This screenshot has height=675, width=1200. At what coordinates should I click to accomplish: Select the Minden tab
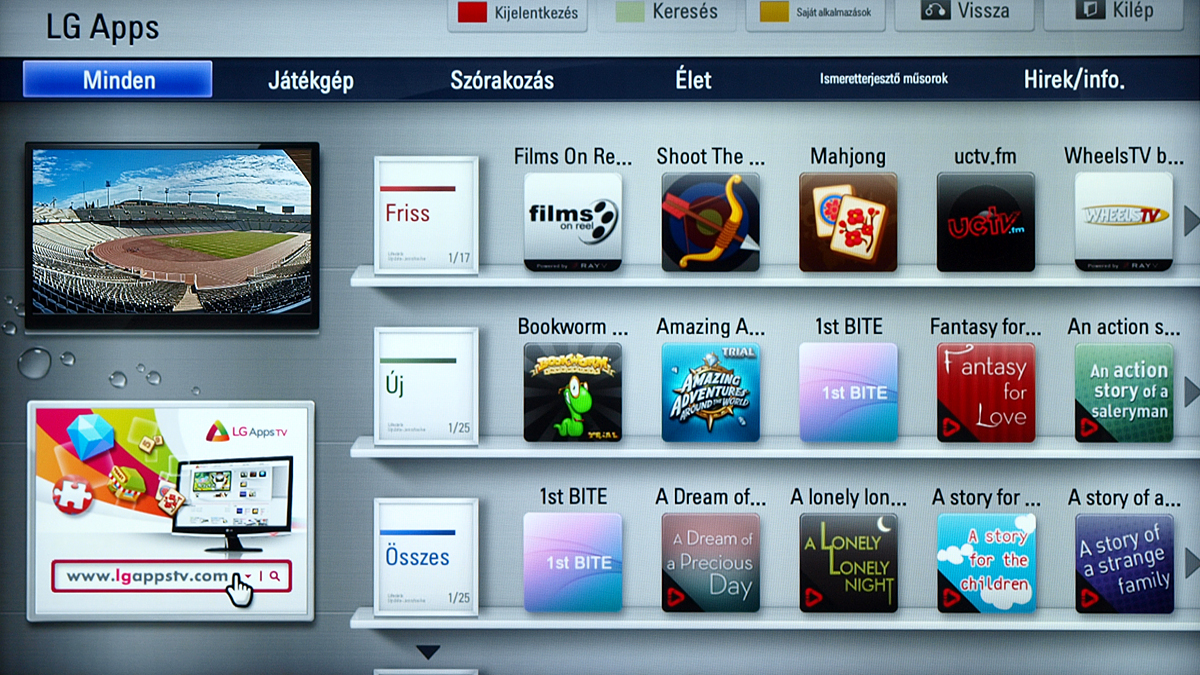tap(118, 80)
